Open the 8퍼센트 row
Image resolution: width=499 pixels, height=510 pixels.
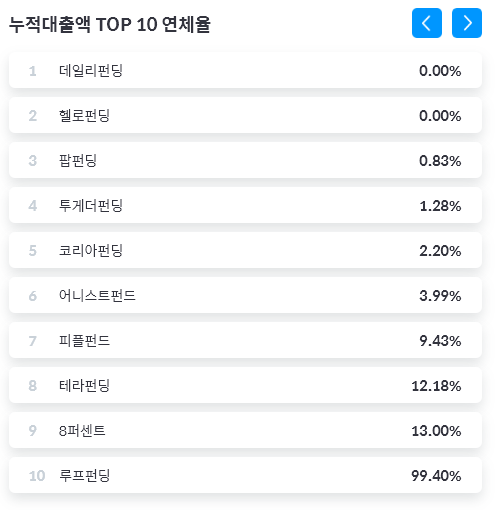[x=245, y=430]
